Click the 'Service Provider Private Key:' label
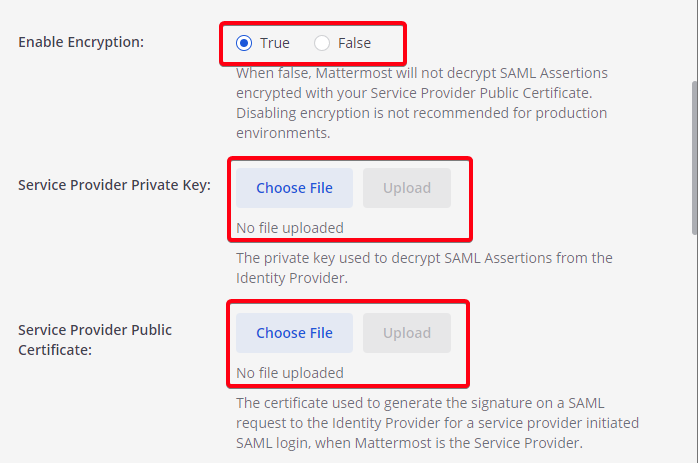The width and height of the screenshot is (698, 463). [x=114, y=185]
